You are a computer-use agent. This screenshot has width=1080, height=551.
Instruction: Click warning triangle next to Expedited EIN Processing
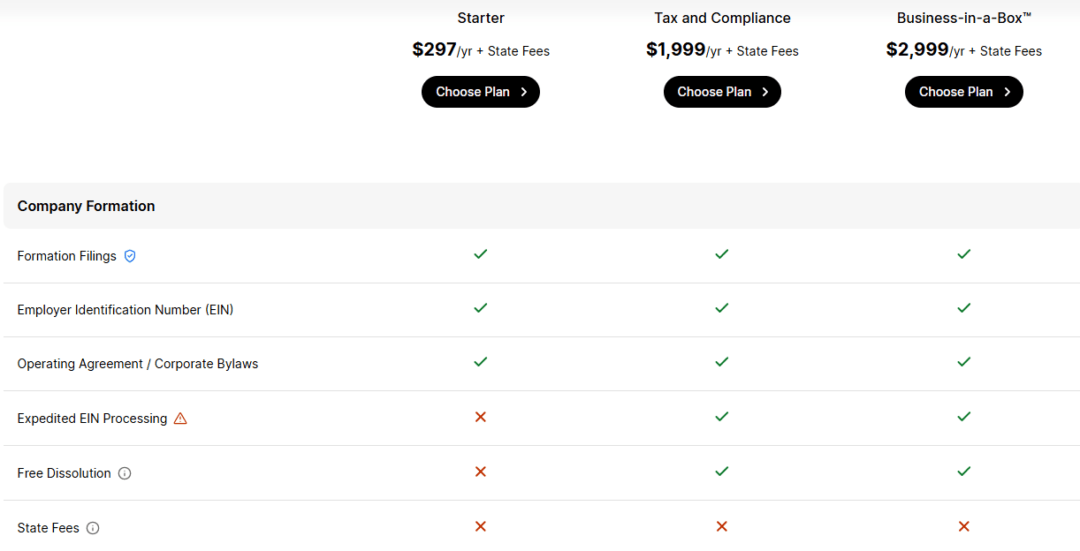180,419
